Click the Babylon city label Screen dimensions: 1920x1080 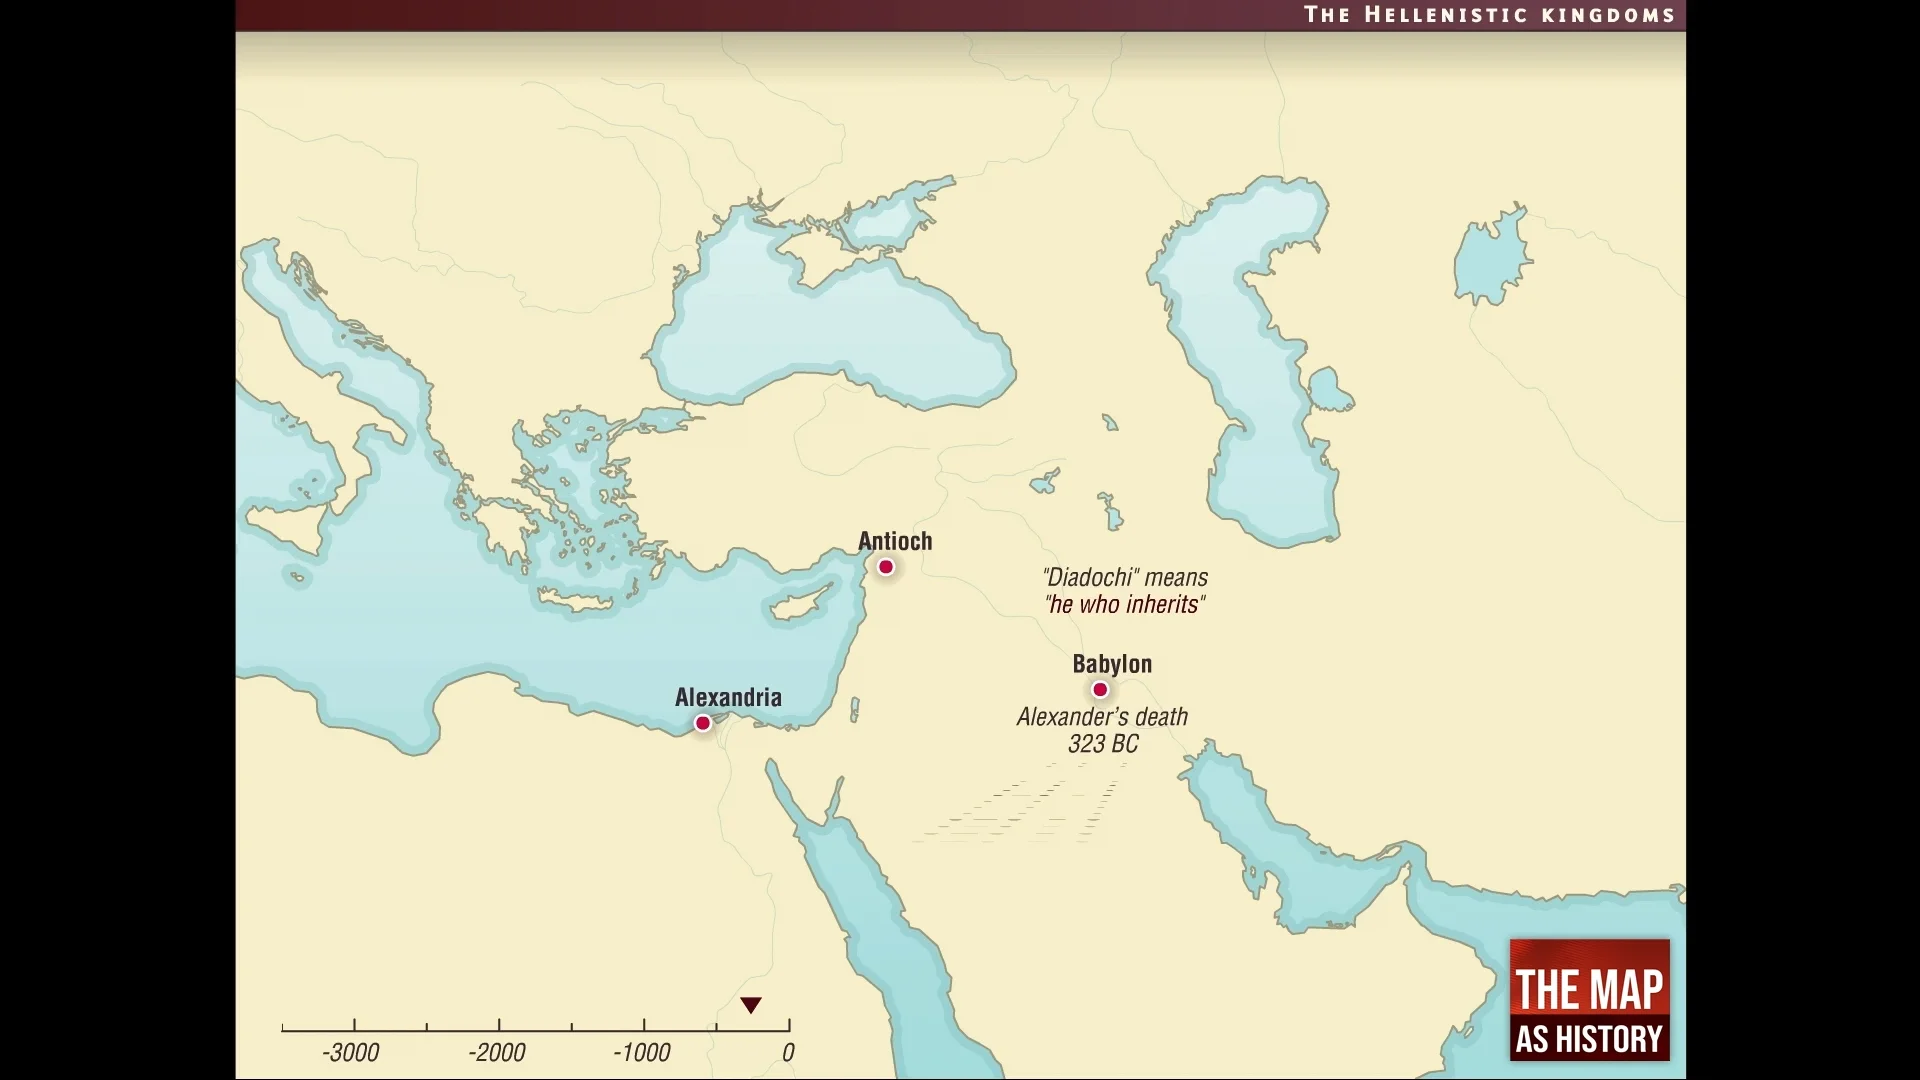click(1112, 664)
